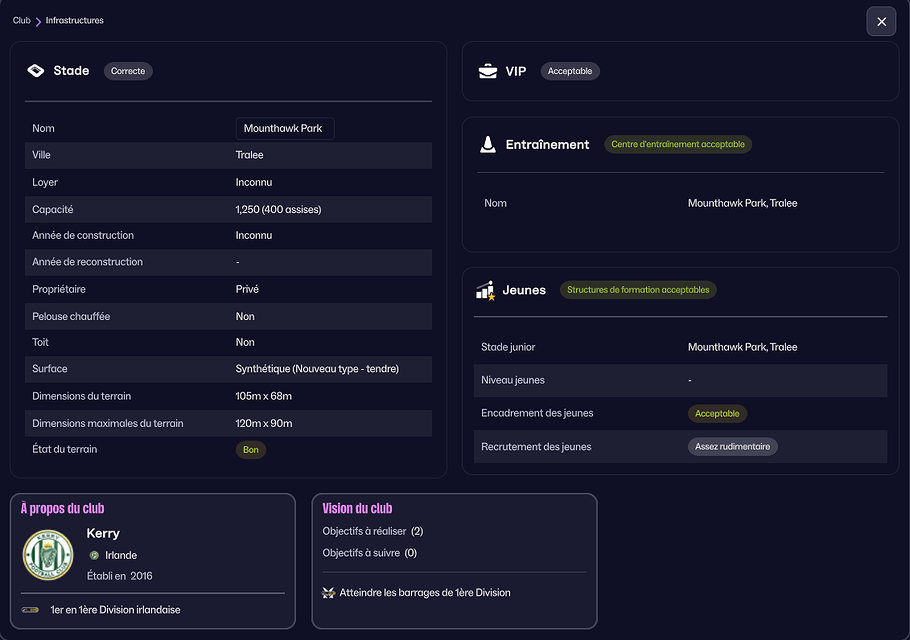Click the Correcte stadium rating badge

point(128,71)
